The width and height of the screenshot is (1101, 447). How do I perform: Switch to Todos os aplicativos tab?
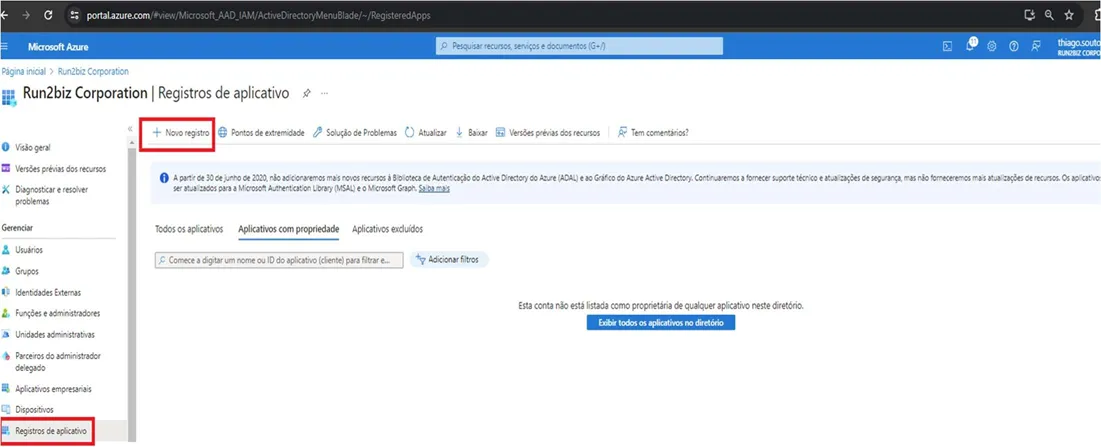(189, 229)
